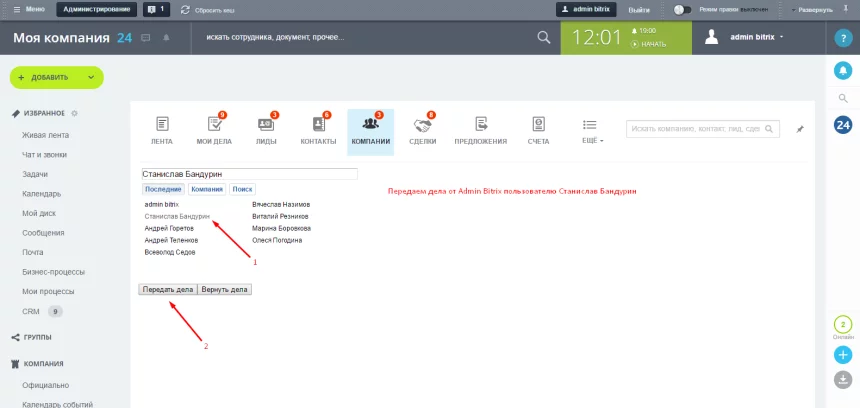860x408 pixels.
Task: Select Станислав Бандурин in the user list
Action: [176, 216]
